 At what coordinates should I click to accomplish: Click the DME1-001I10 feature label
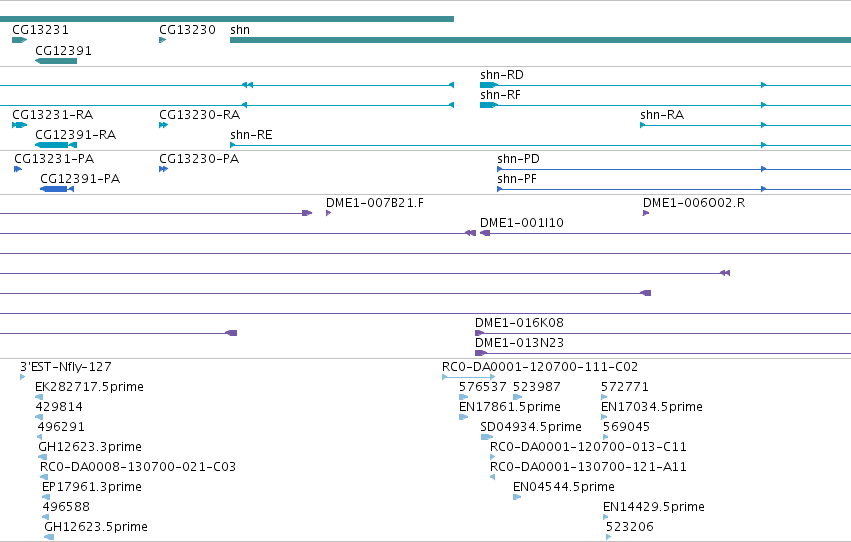[x=522, y=223]
